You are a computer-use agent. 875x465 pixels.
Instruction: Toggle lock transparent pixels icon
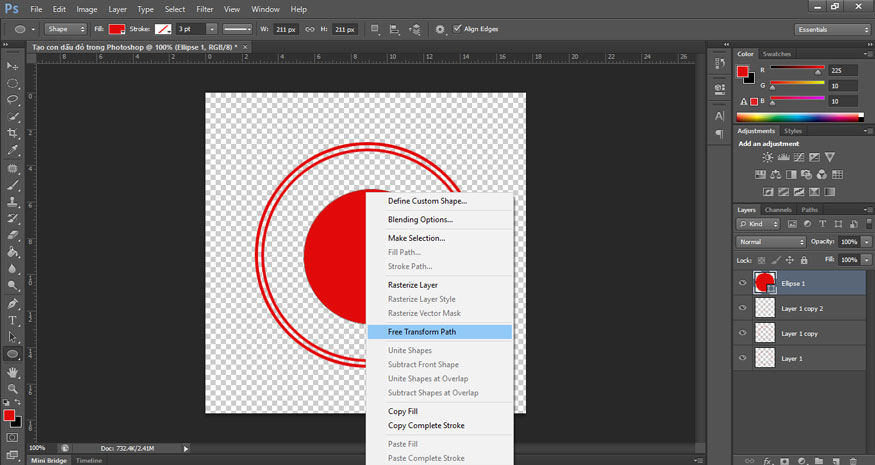[761, 260]
